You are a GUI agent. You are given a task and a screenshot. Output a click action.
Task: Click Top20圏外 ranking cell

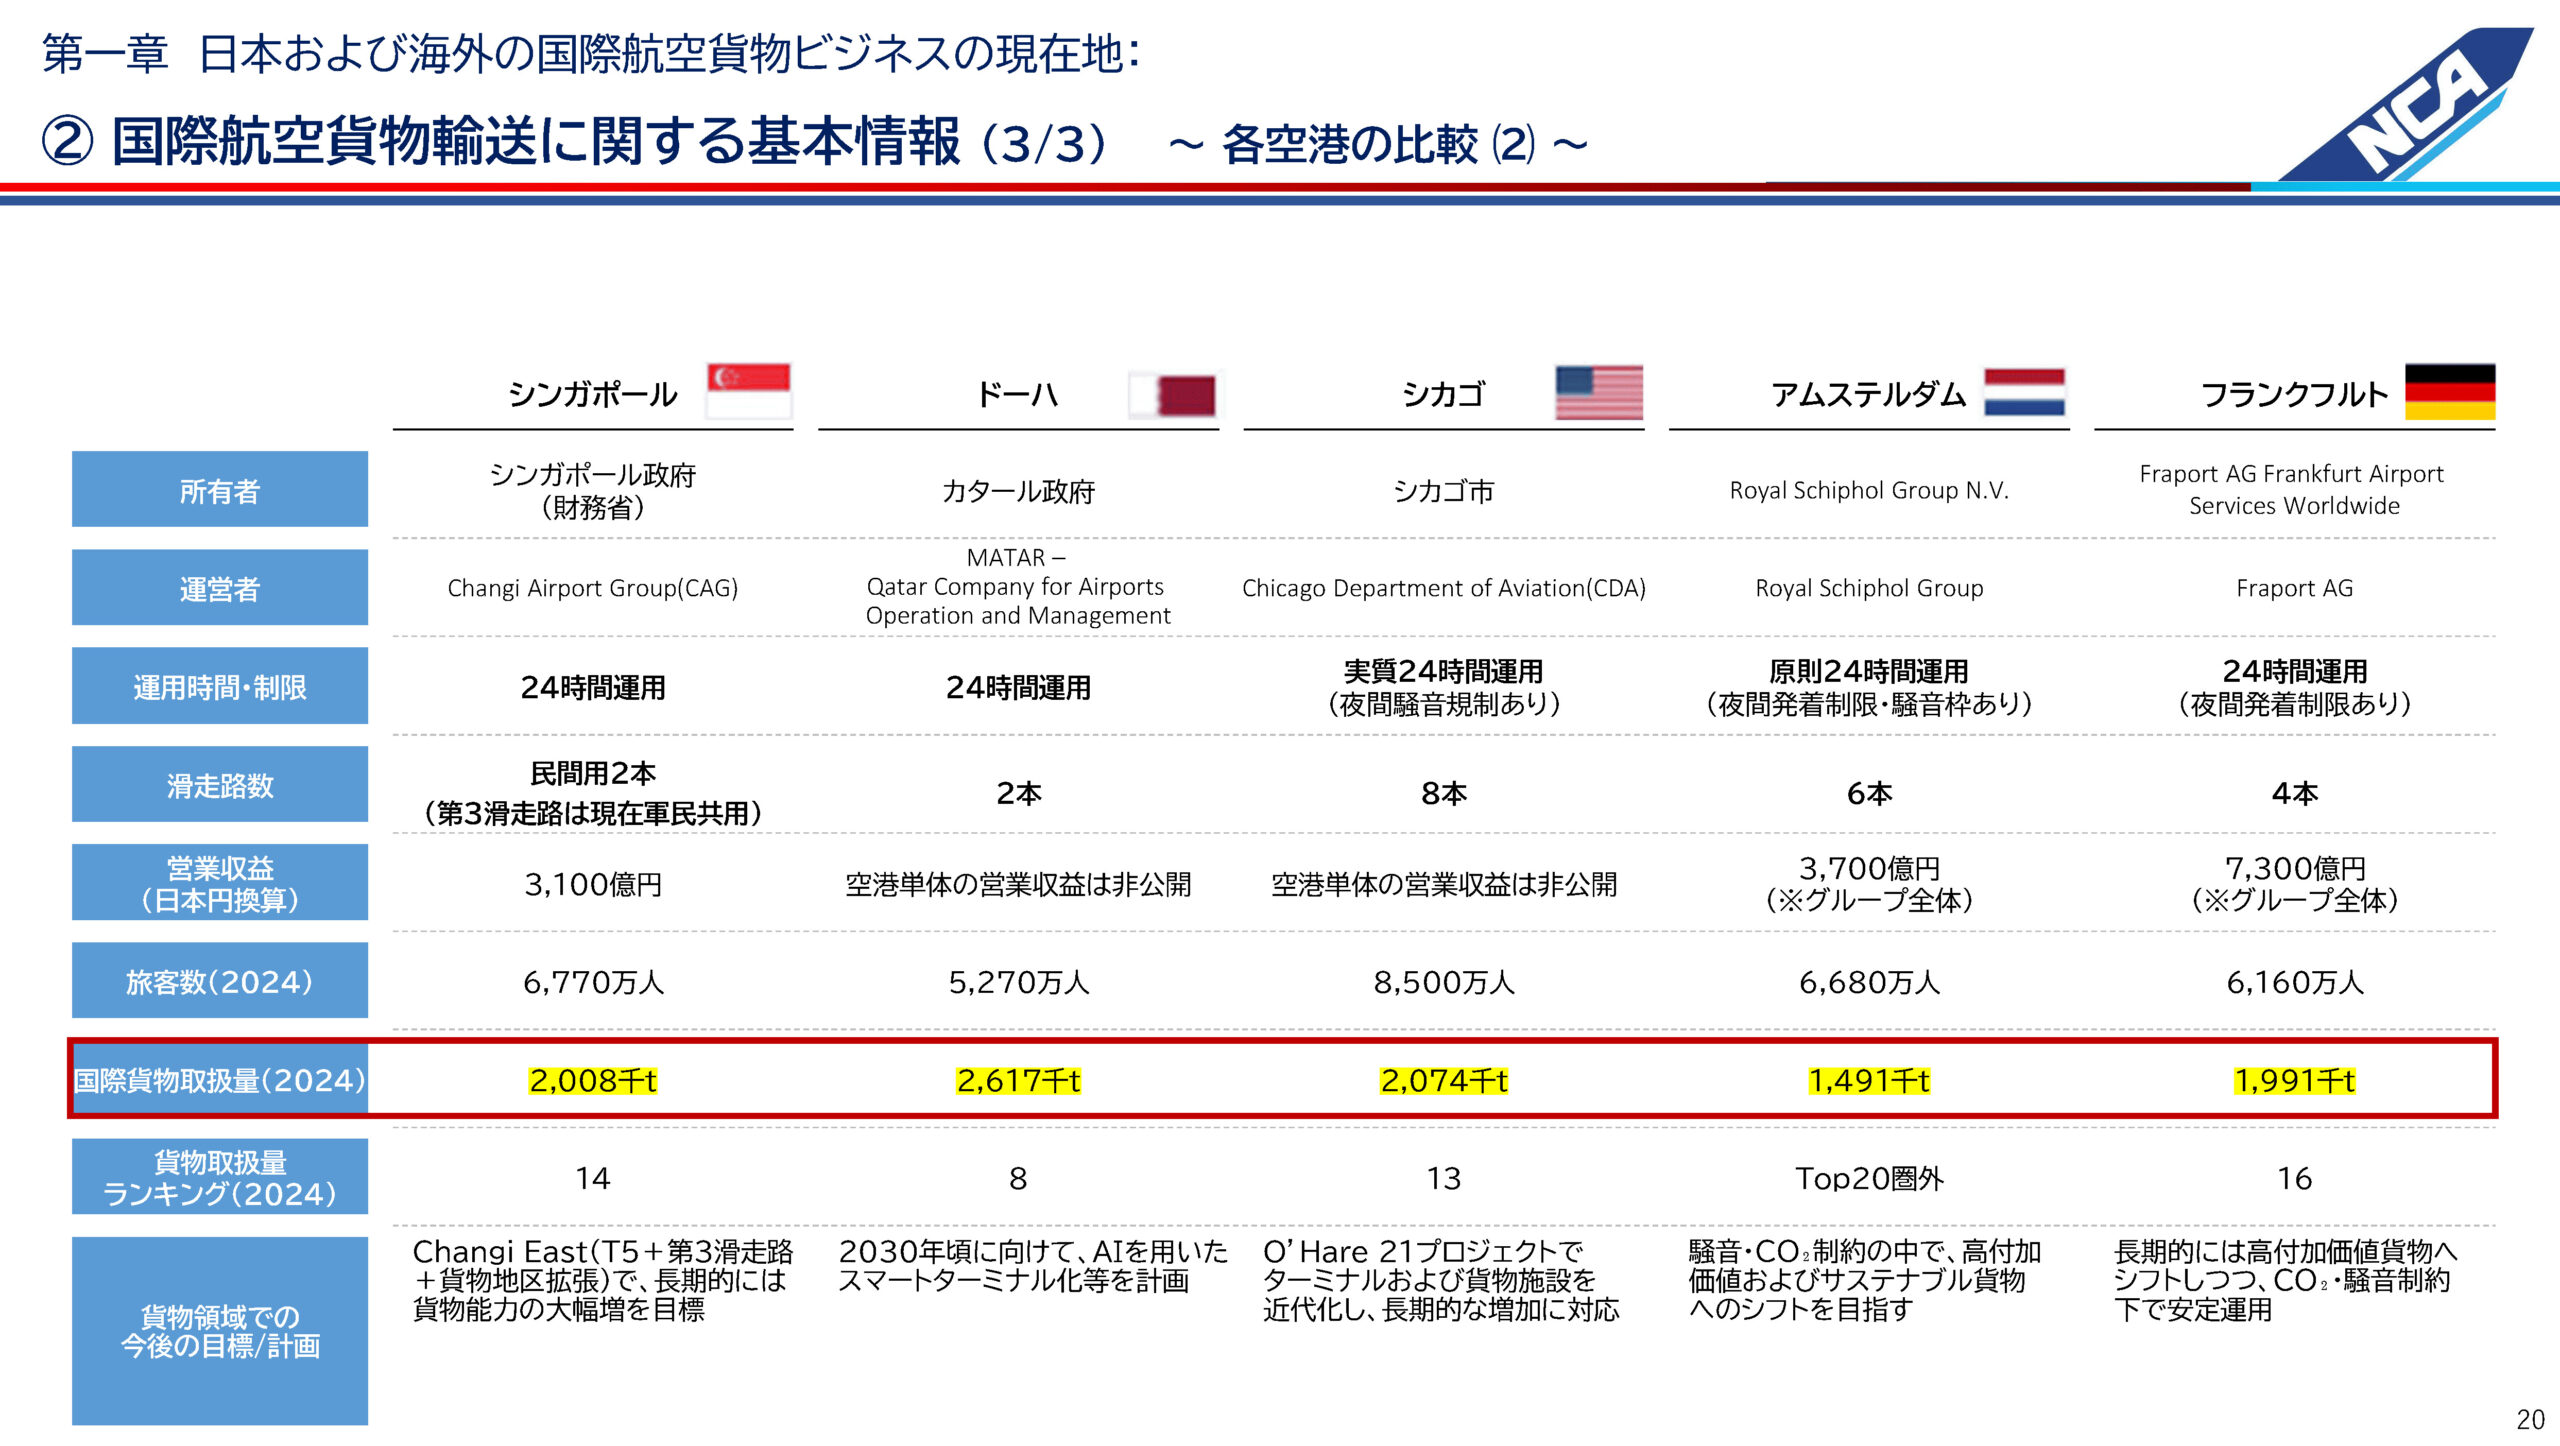pos(1868,1178)
